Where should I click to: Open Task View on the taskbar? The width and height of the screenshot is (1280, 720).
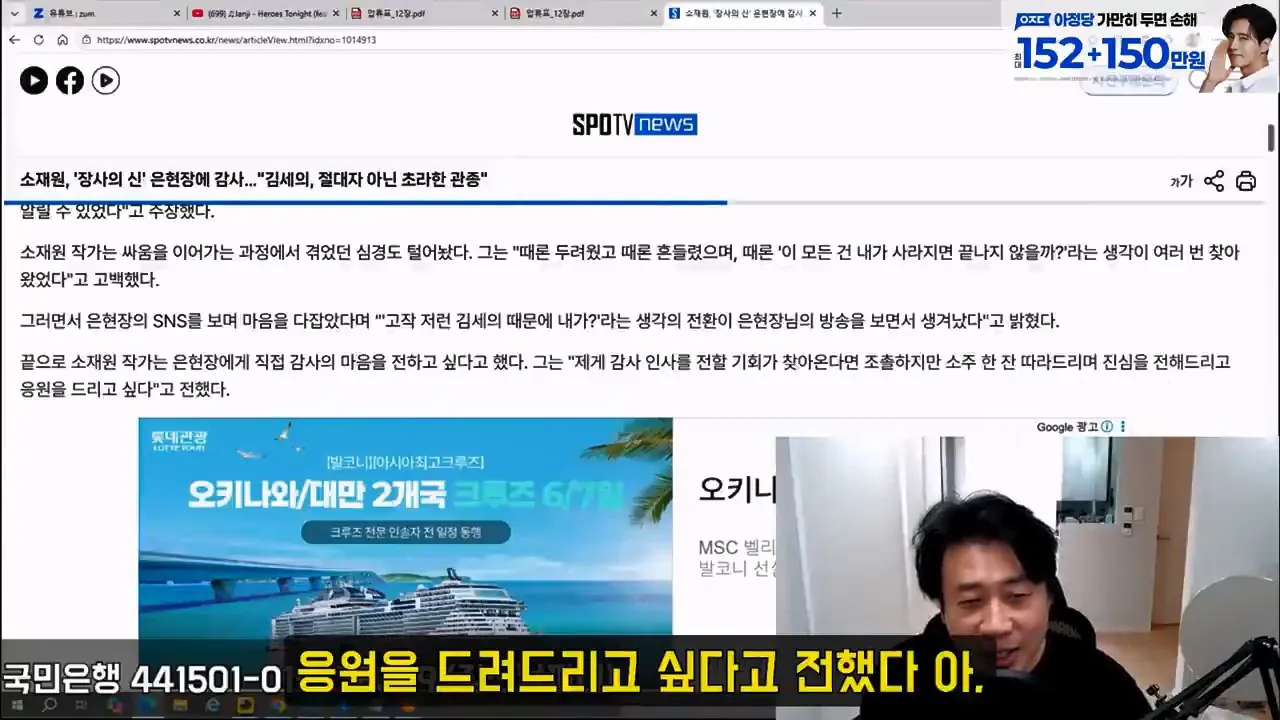pyautogui.click(x=82, y=705)
